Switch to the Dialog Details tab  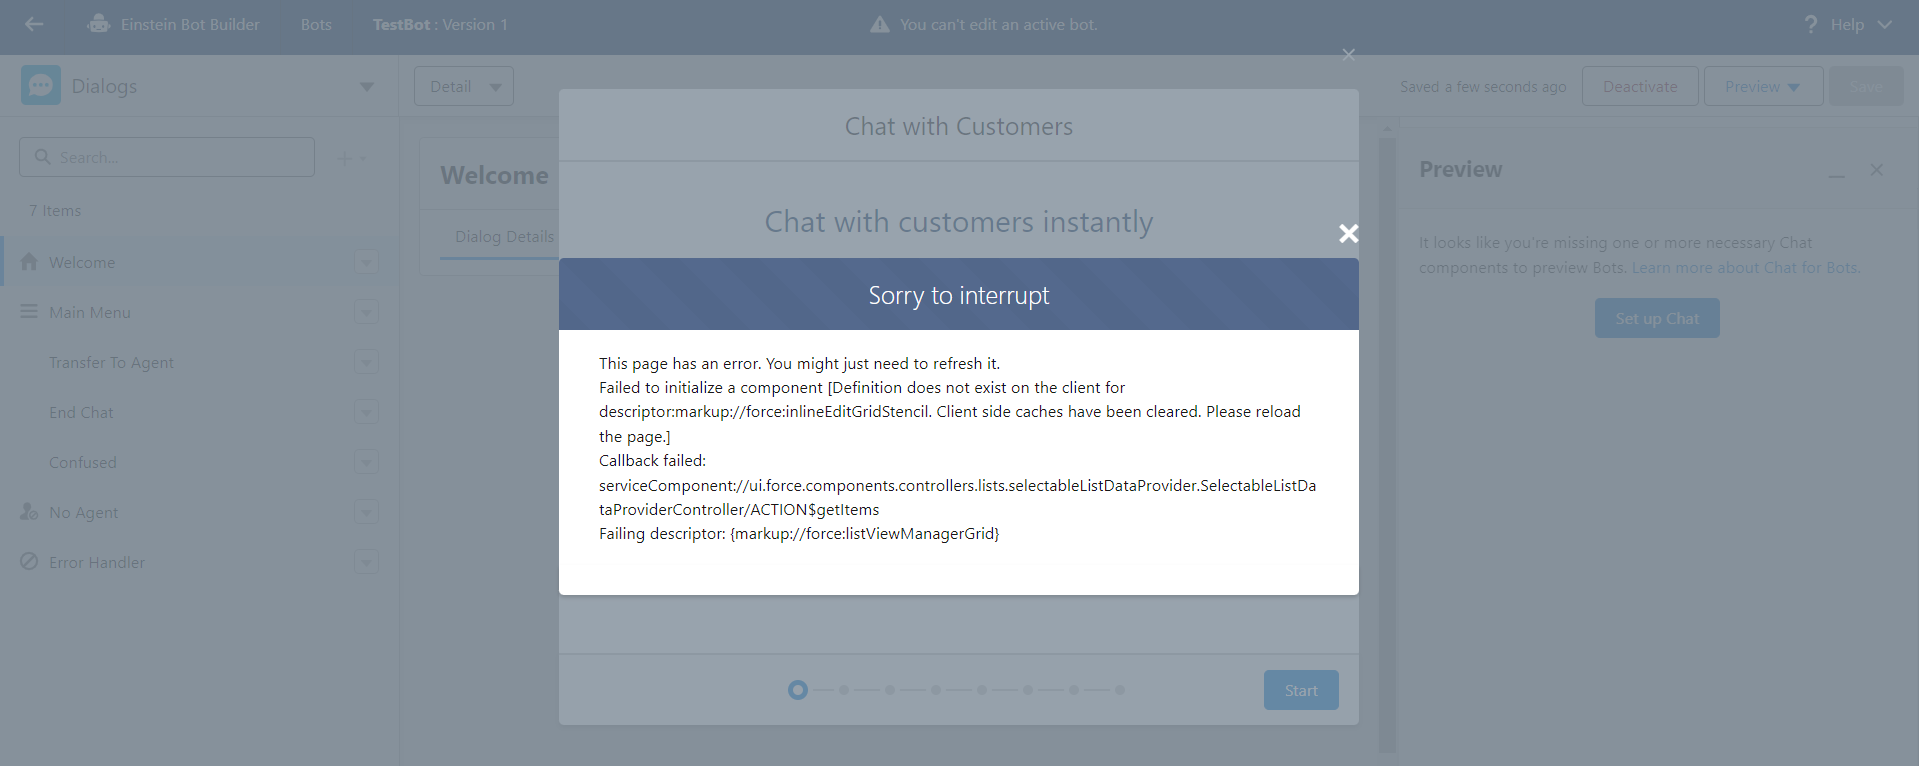504,237
